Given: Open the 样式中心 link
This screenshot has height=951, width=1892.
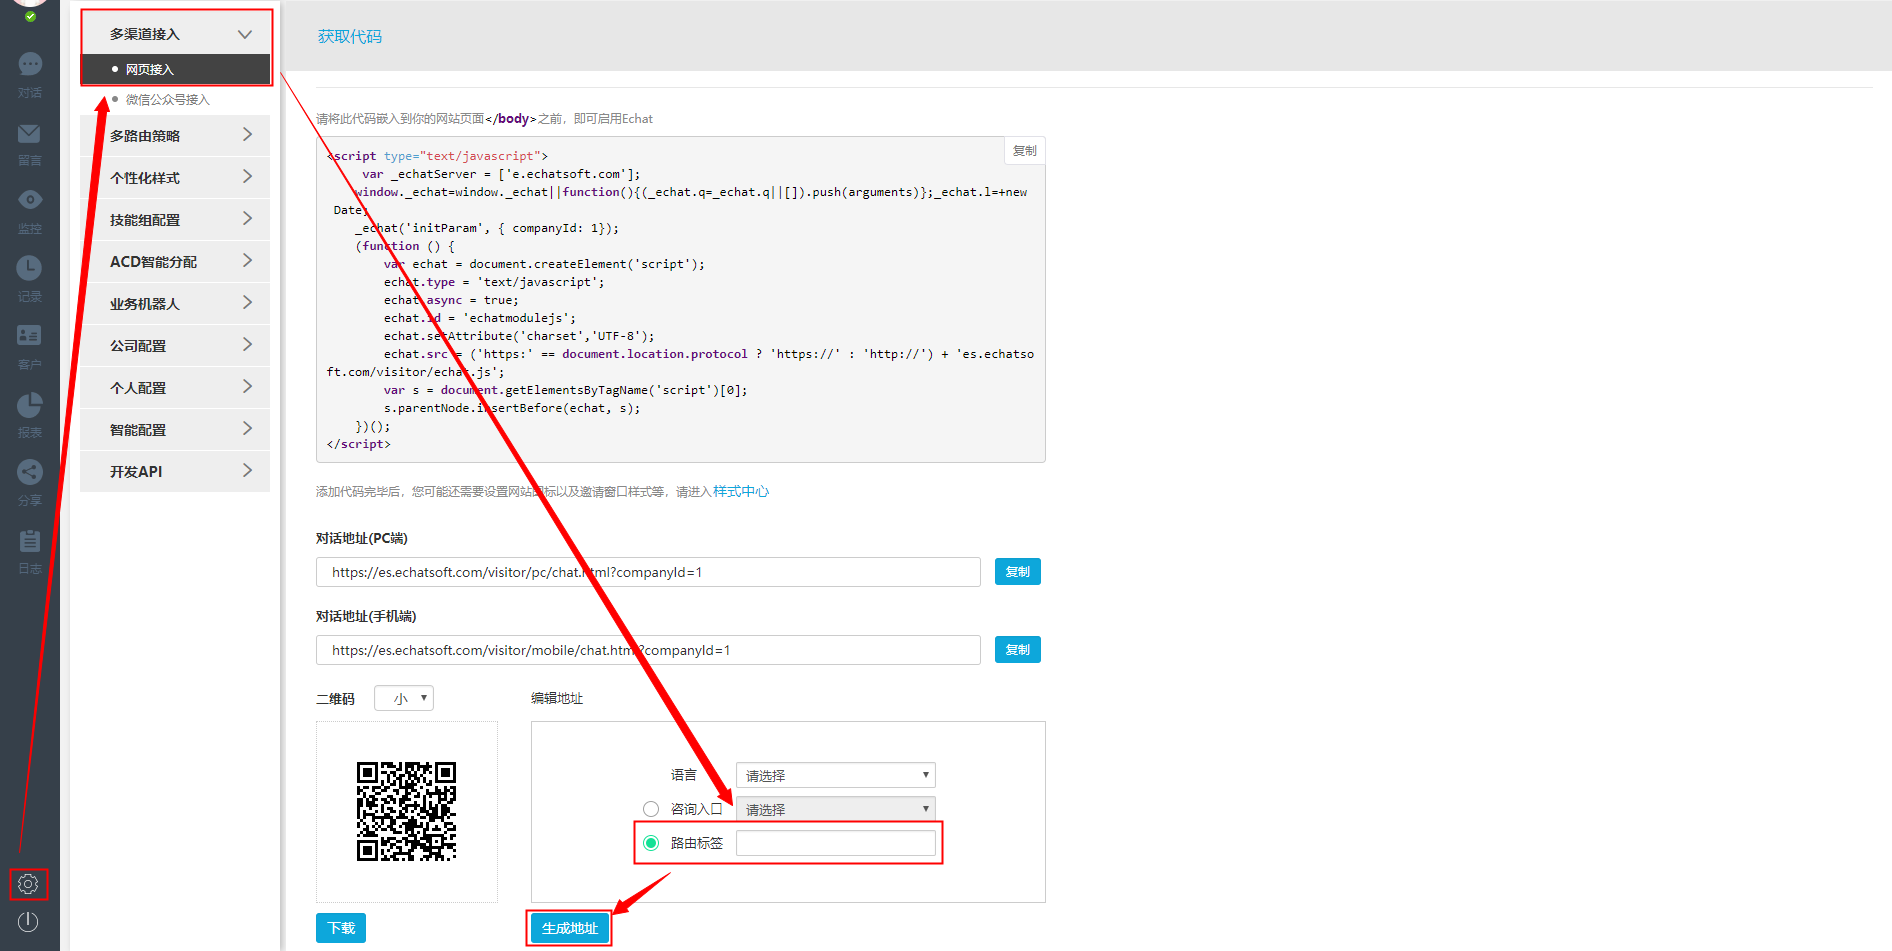Looking at the screenshot, I should [741, 492].
